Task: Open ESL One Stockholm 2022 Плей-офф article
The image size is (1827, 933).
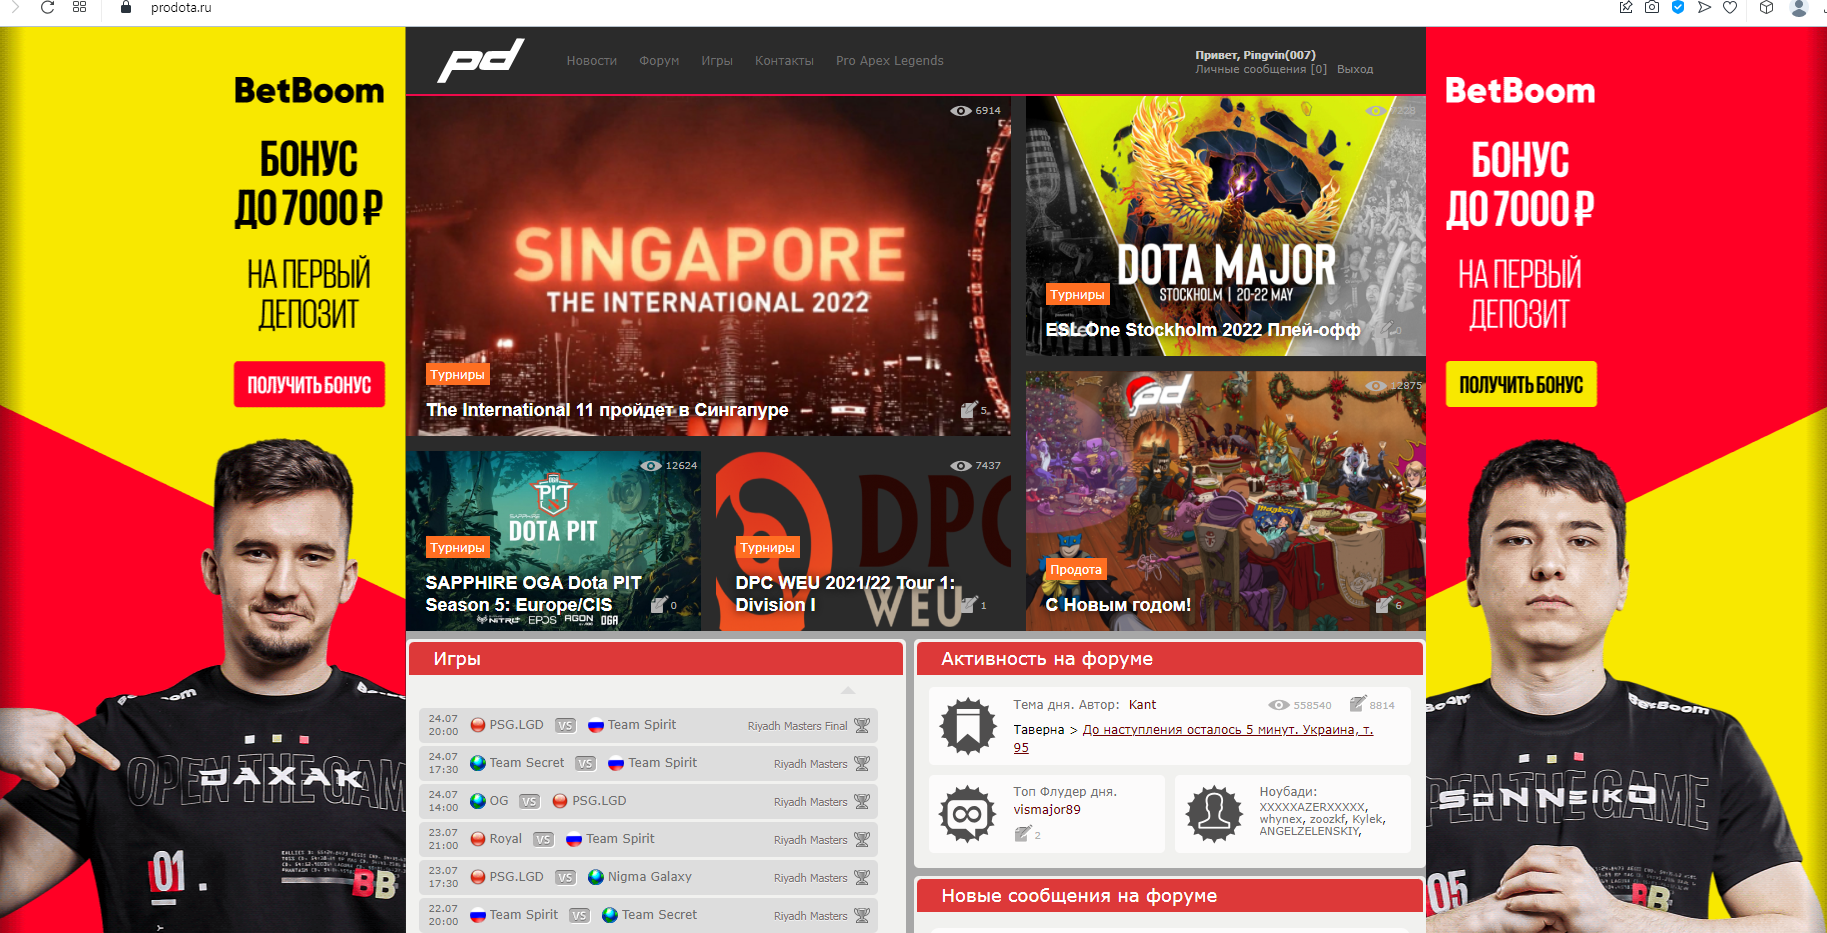Action: [x=1203, y=330]
